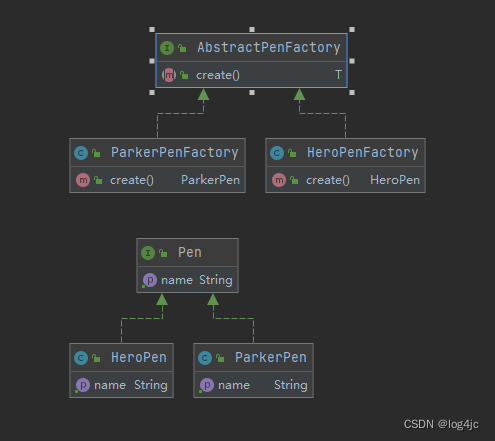495x441 pixels.
Task: Click the property icon in Pen node
Action: point(150,280)
